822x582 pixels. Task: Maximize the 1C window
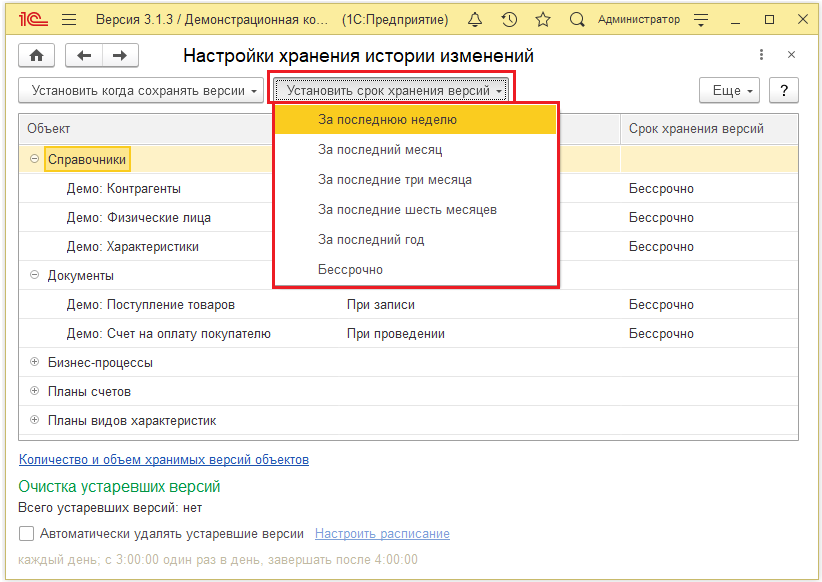click(769, 20)
